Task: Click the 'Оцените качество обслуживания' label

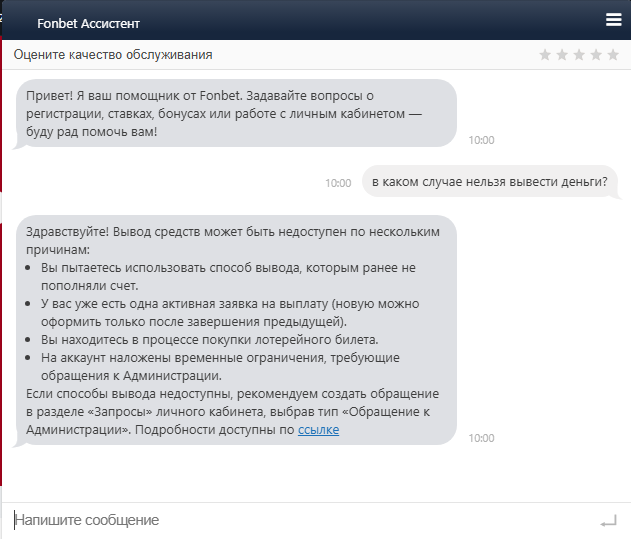Action: (x=113, y=54)
